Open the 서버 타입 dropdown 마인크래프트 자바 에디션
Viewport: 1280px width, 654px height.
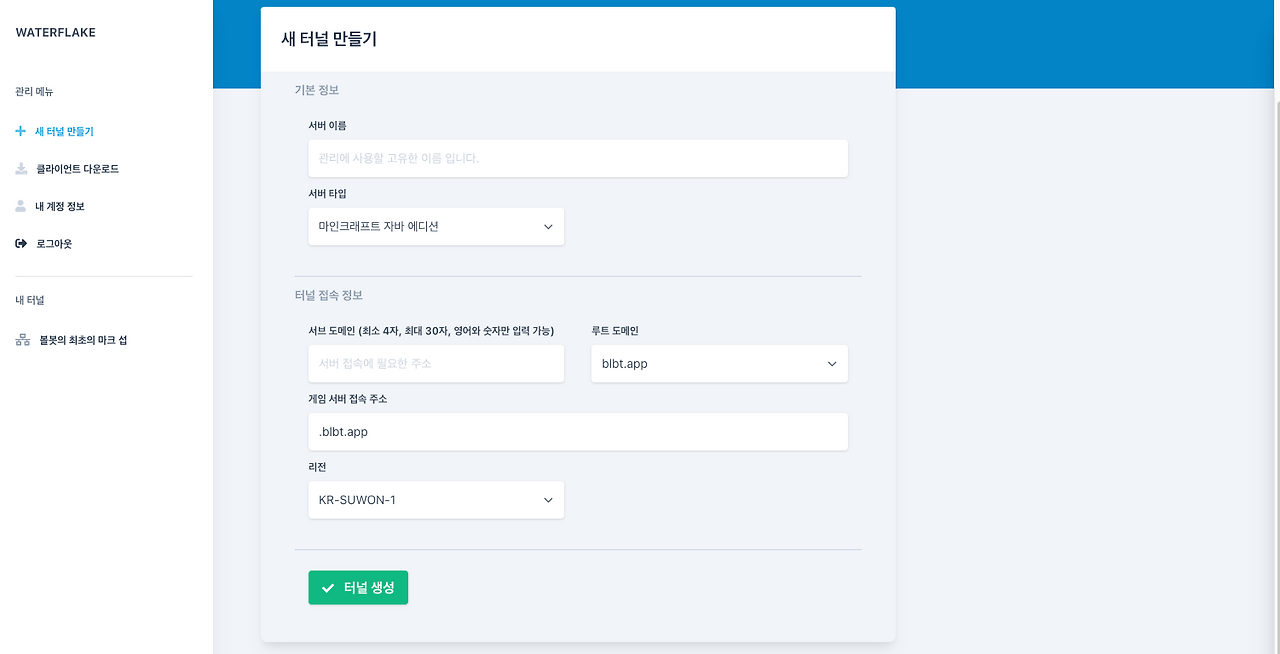coord(436,226)
